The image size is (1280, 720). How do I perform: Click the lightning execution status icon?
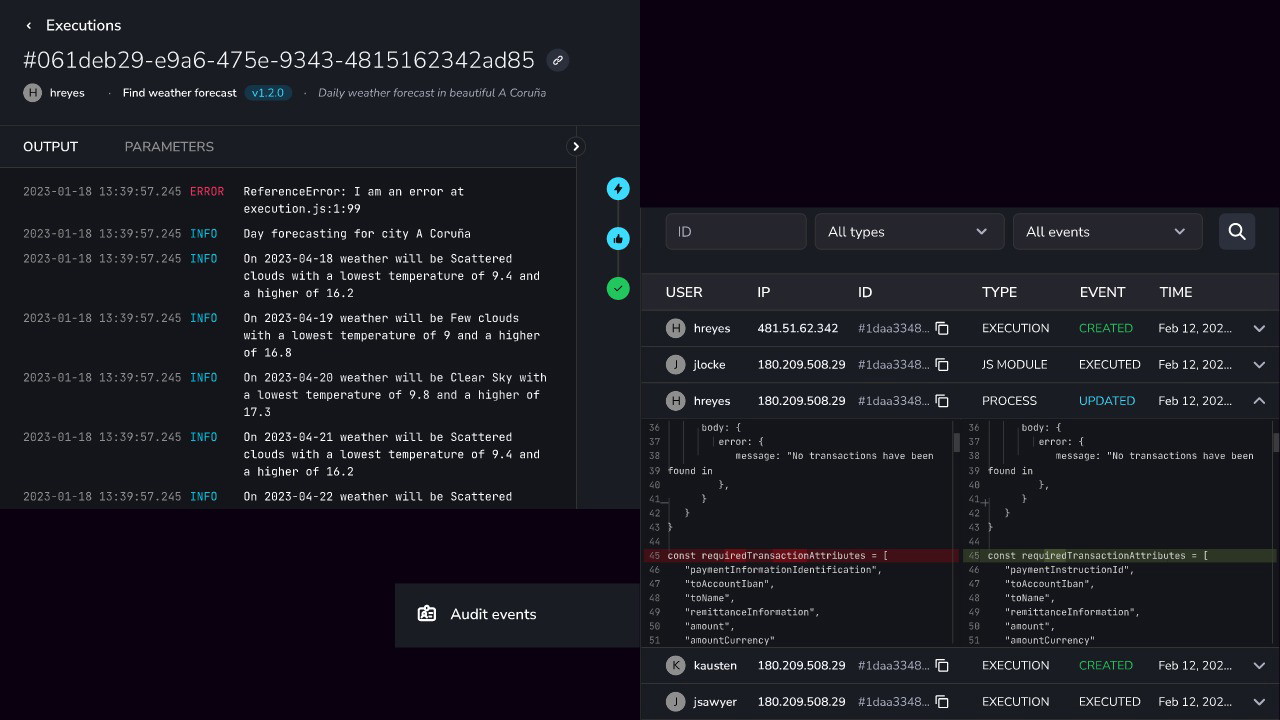tap(618, 188)
